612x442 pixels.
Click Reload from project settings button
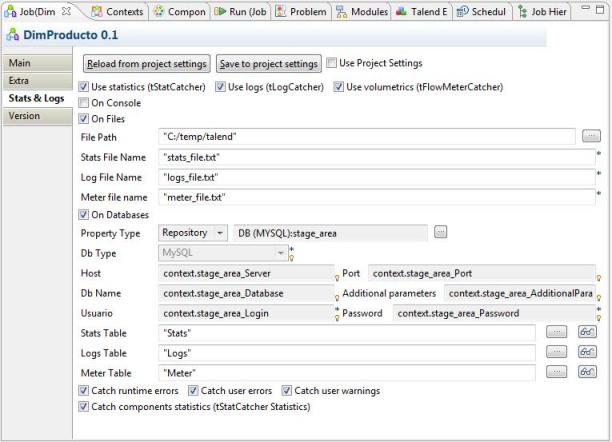pos(145,64)
